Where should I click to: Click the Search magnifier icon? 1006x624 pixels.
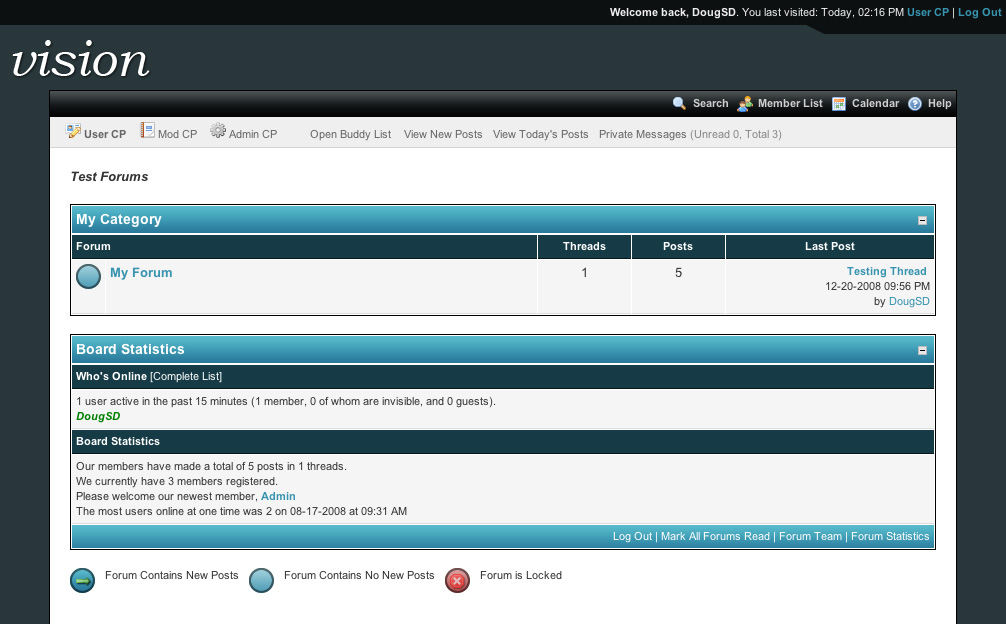[680, 104]
